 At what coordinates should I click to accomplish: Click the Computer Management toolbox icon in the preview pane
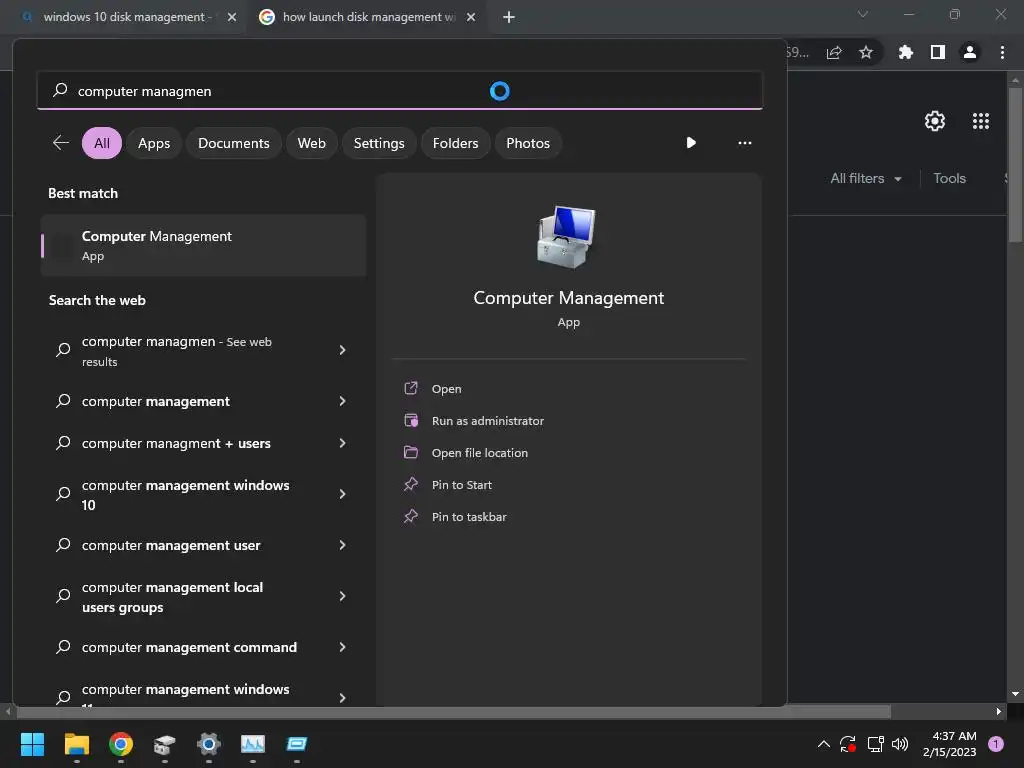tap(567, 236)
